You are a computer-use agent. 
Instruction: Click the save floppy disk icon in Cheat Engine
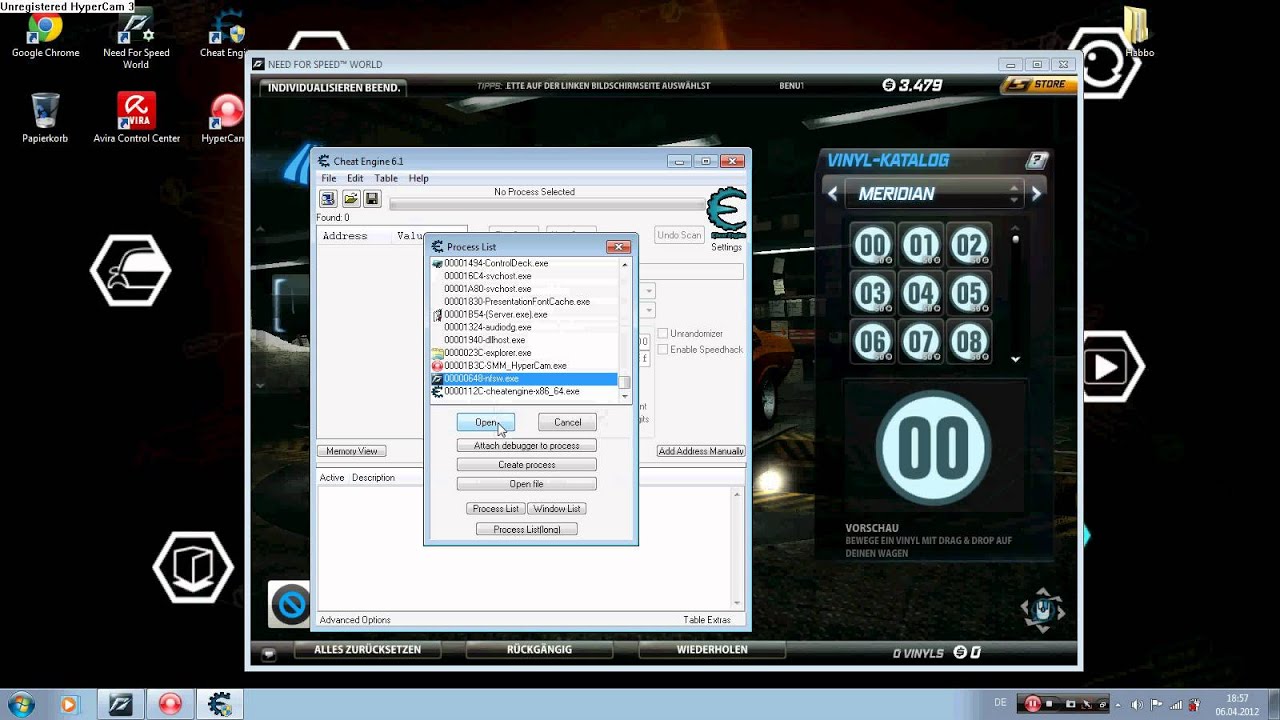point(372,199)
